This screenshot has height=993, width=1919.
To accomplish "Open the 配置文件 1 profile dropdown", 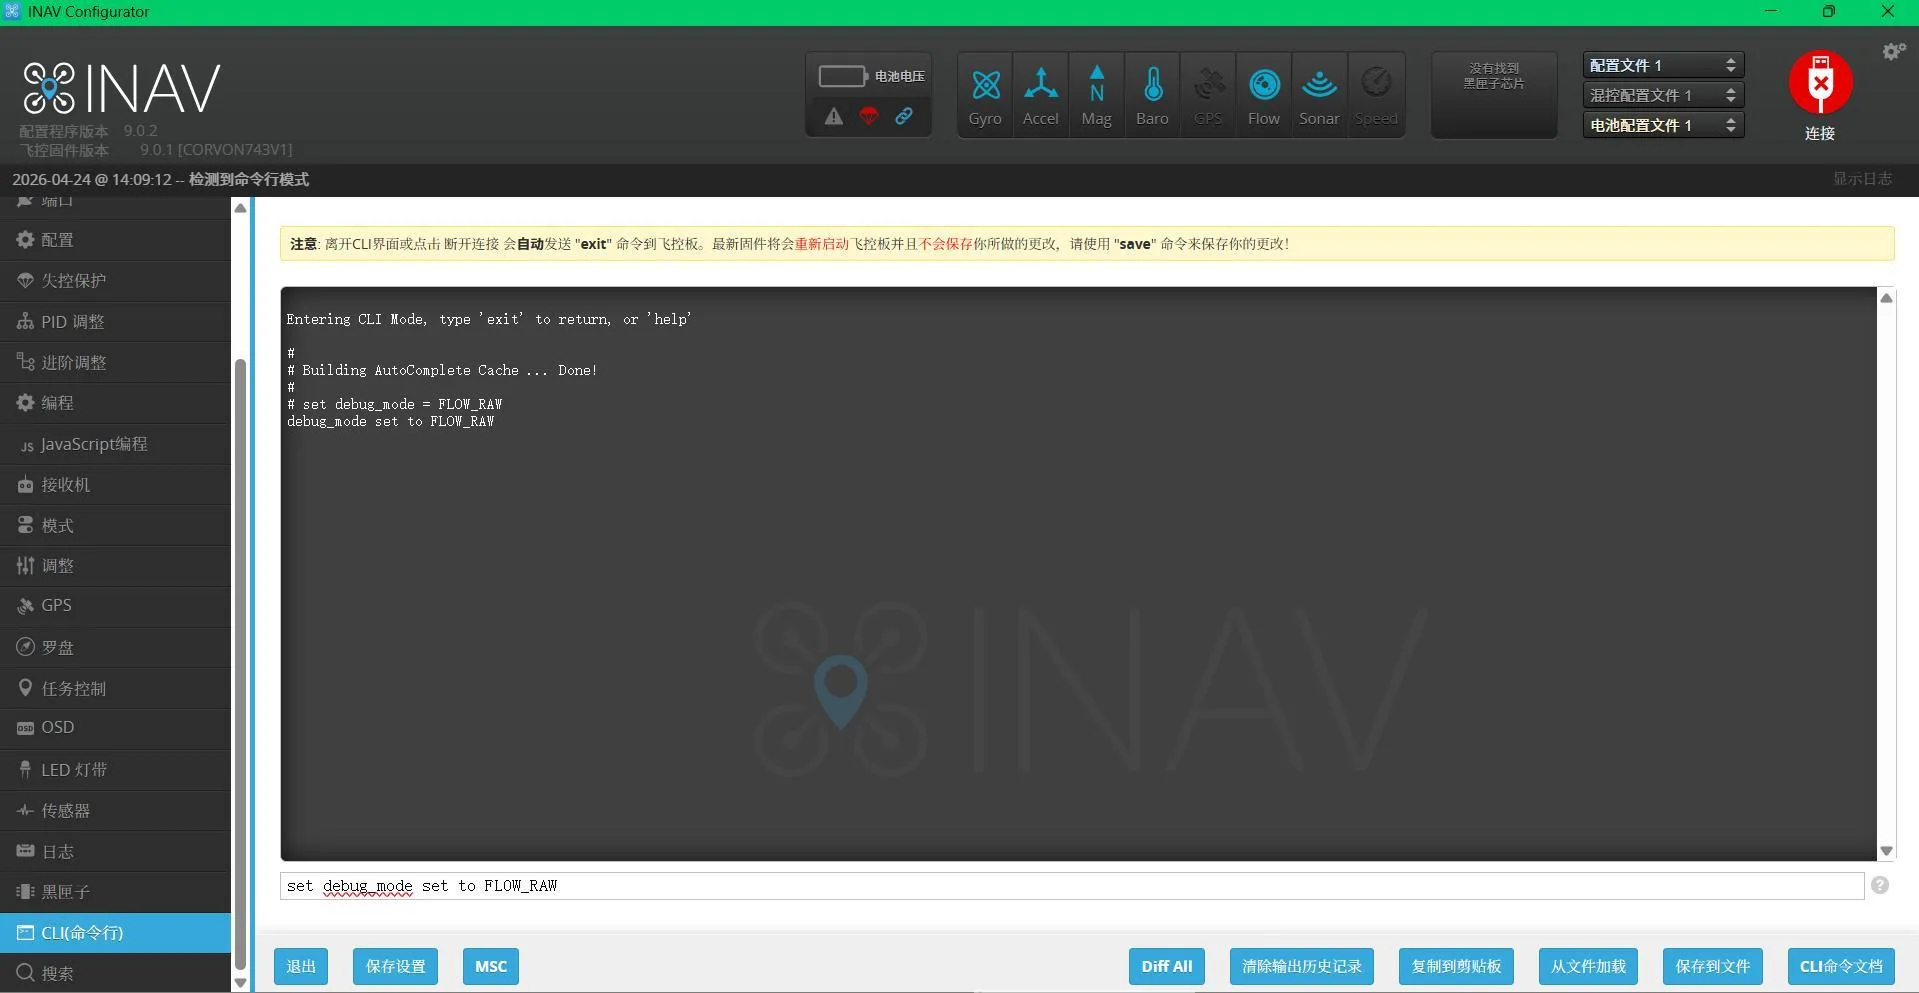I will tap(1663, 65).
